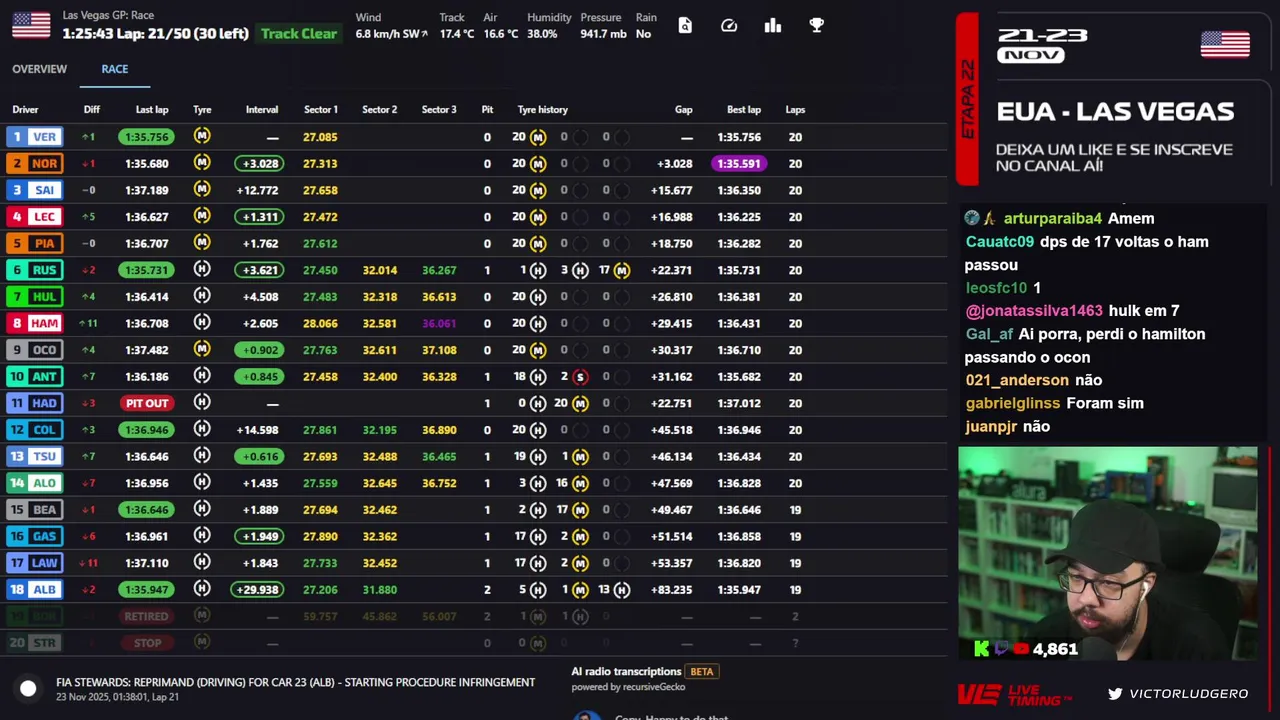Click chat username Cauatc09

pyautogui.click(x=1000, y=242)
